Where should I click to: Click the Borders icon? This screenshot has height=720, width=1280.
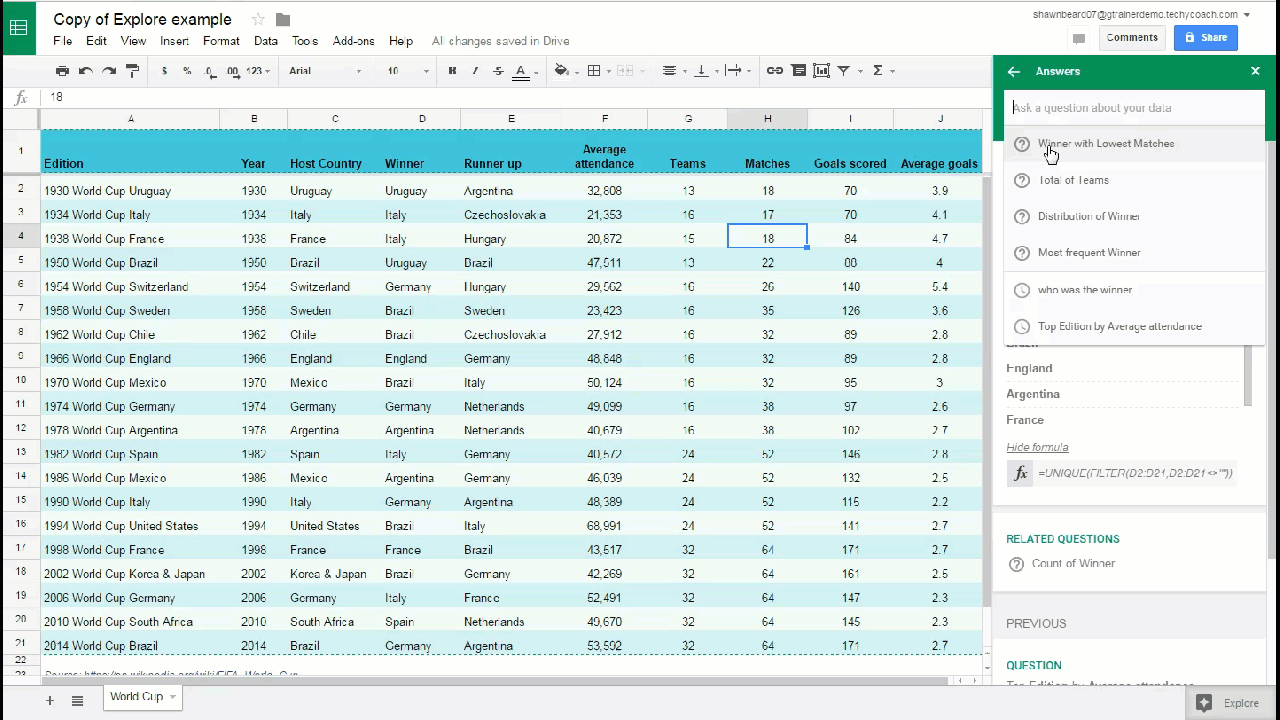594,71
